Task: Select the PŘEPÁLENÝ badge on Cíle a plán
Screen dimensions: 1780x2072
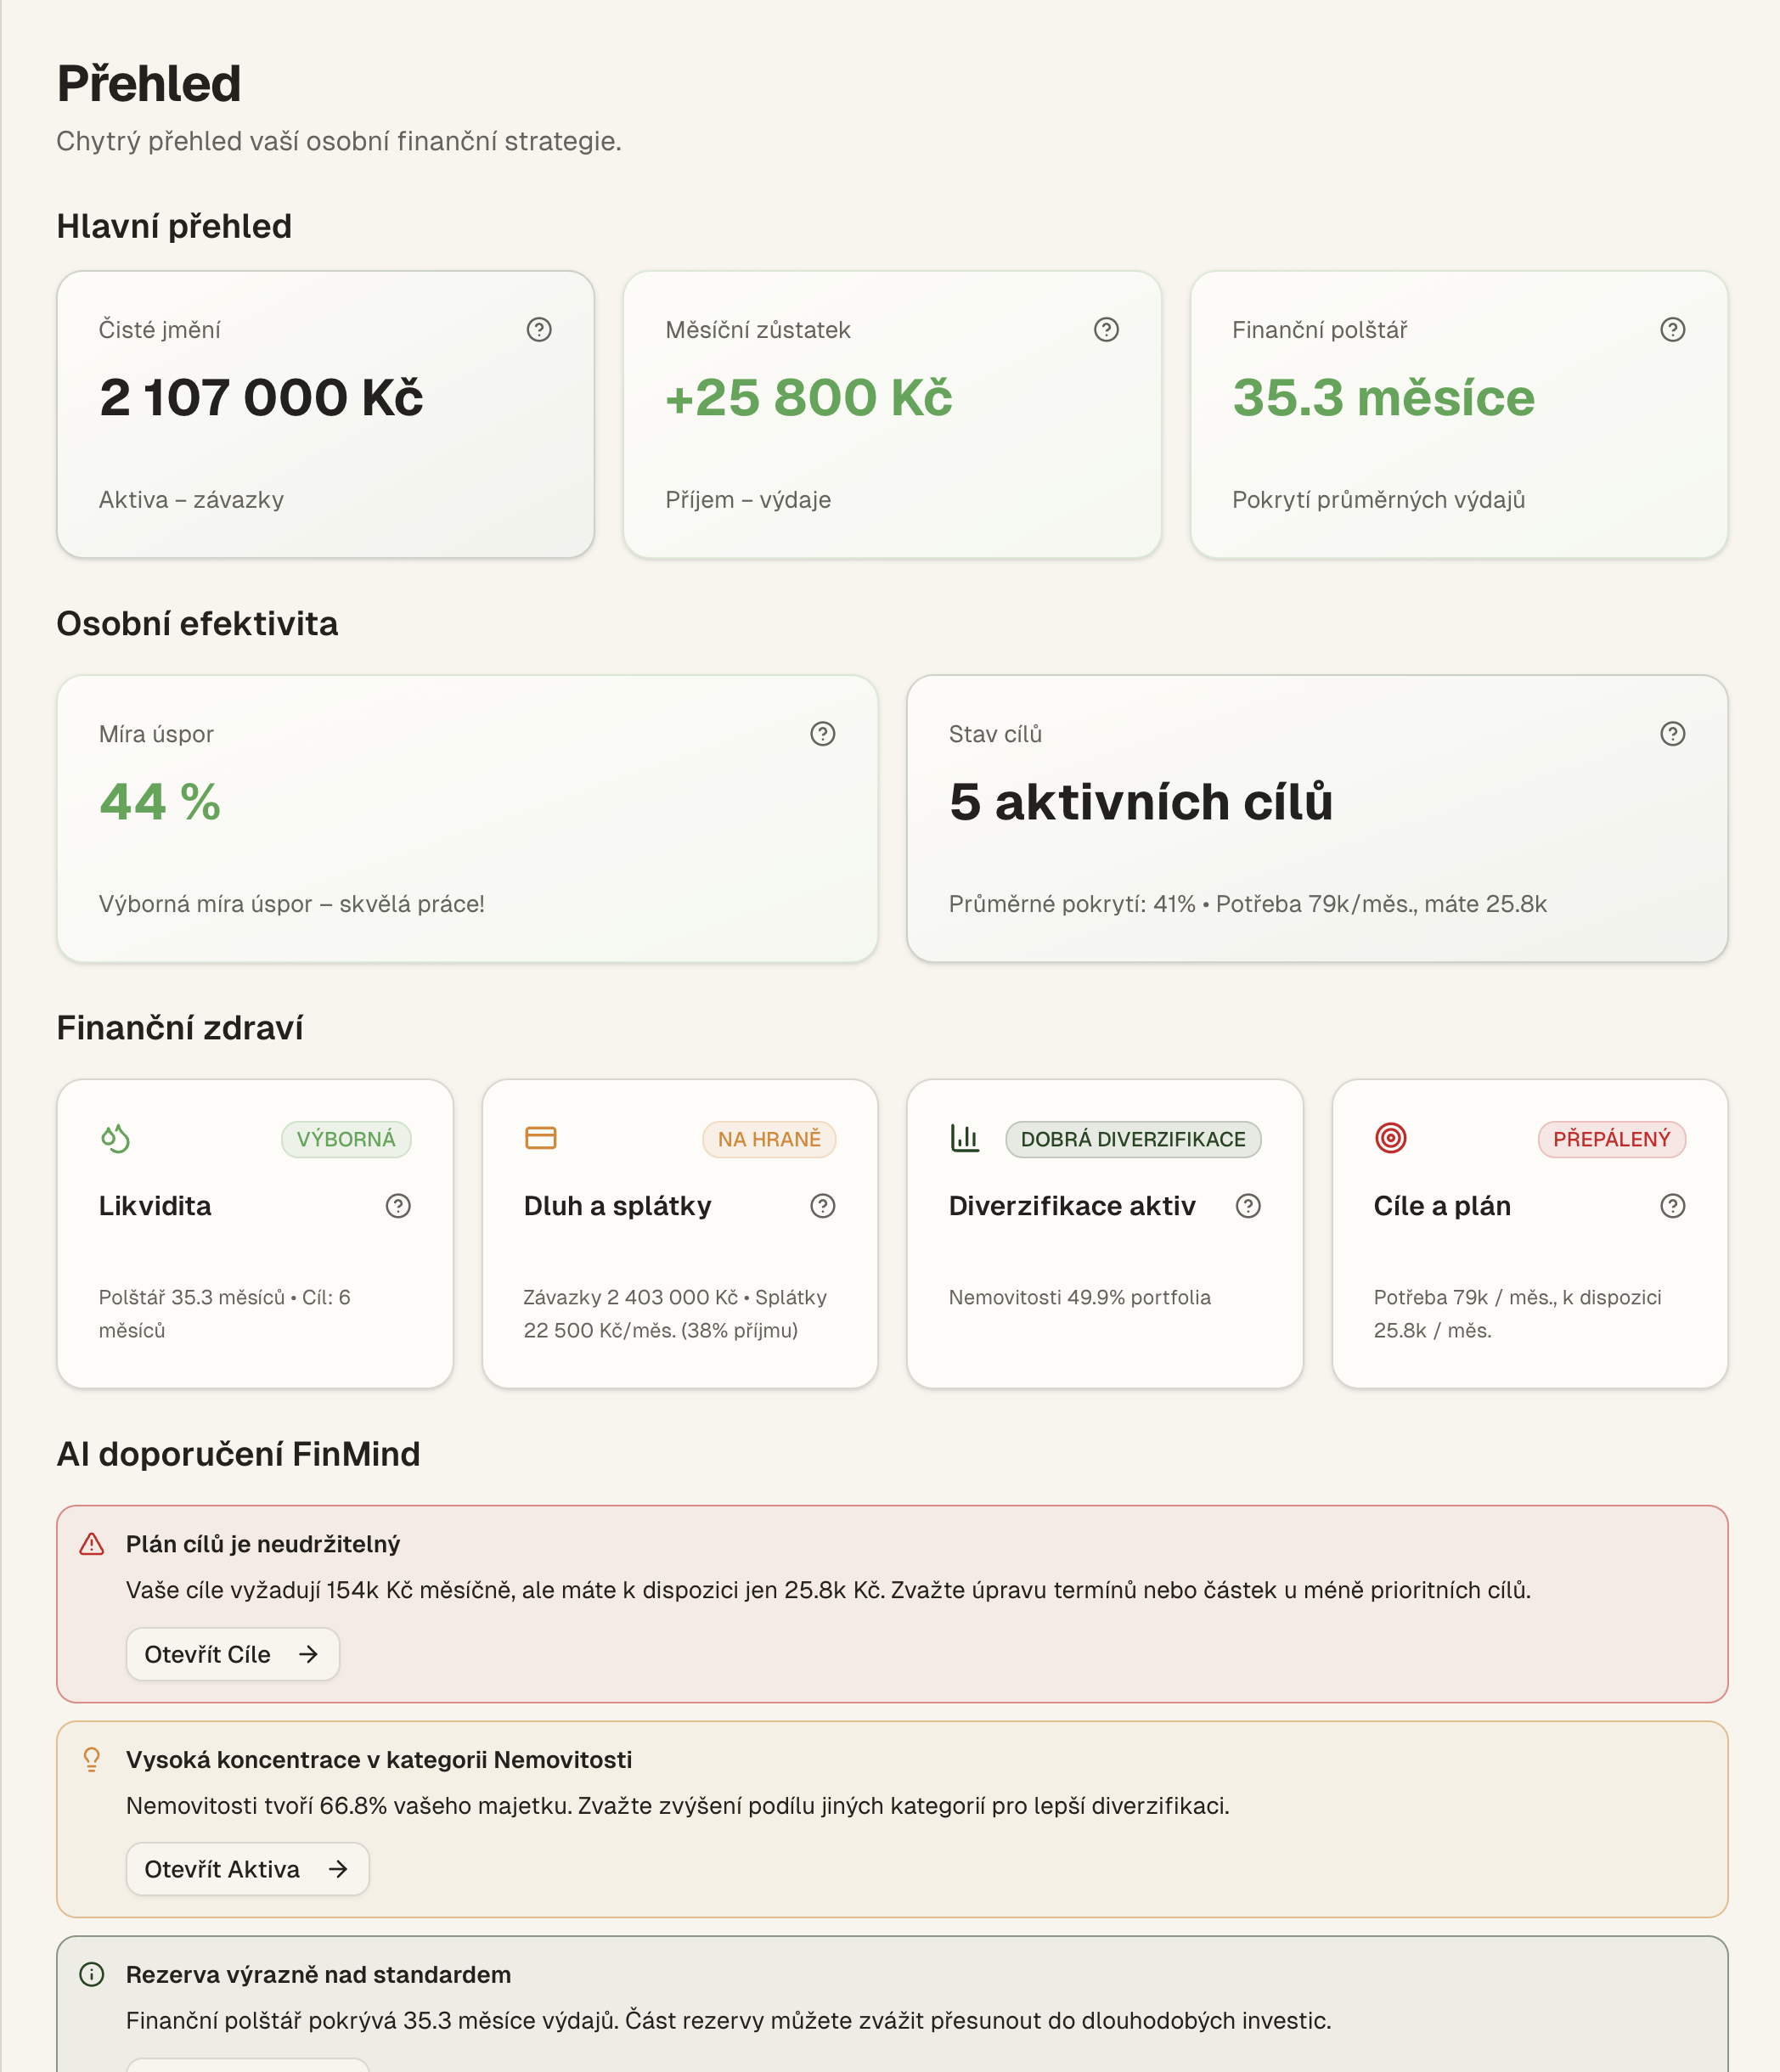Action: click(x=1613, y=1138)
